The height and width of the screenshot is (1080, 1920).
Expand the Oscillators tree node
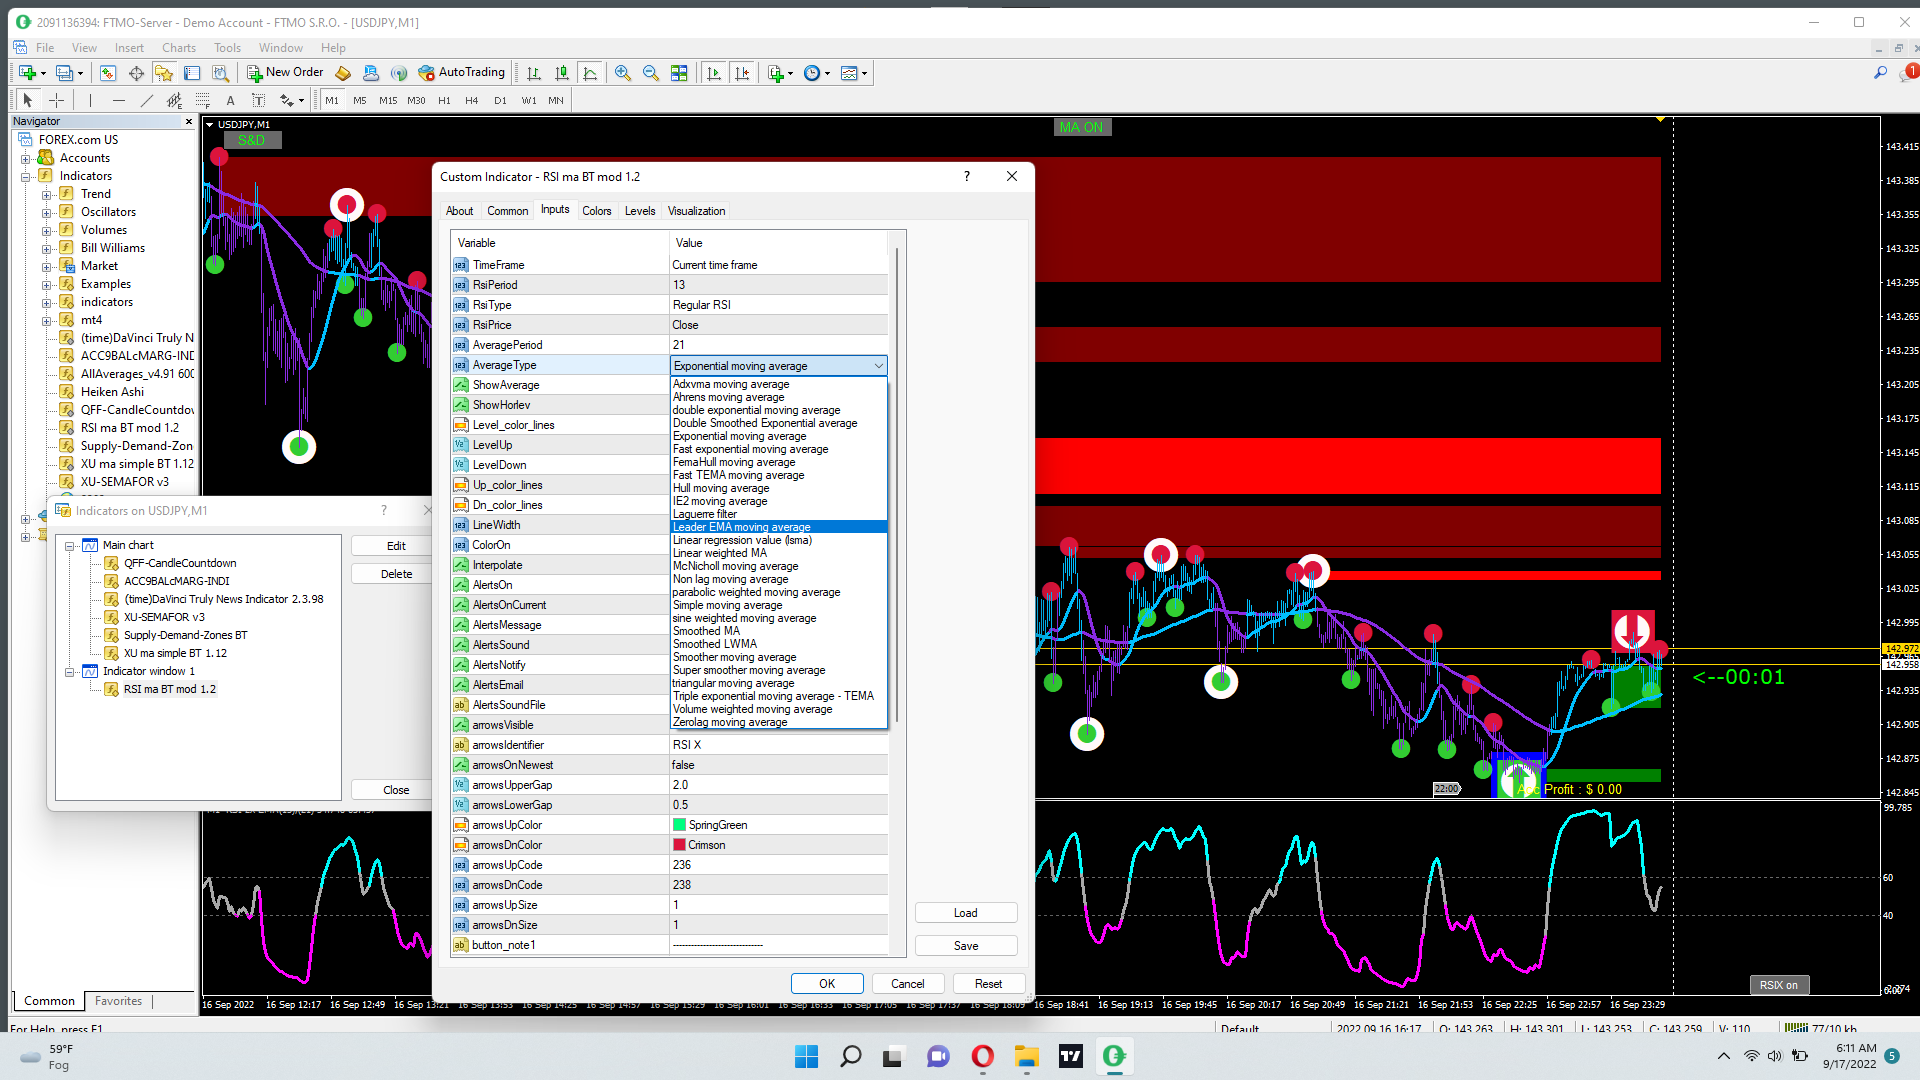point(46,212)
